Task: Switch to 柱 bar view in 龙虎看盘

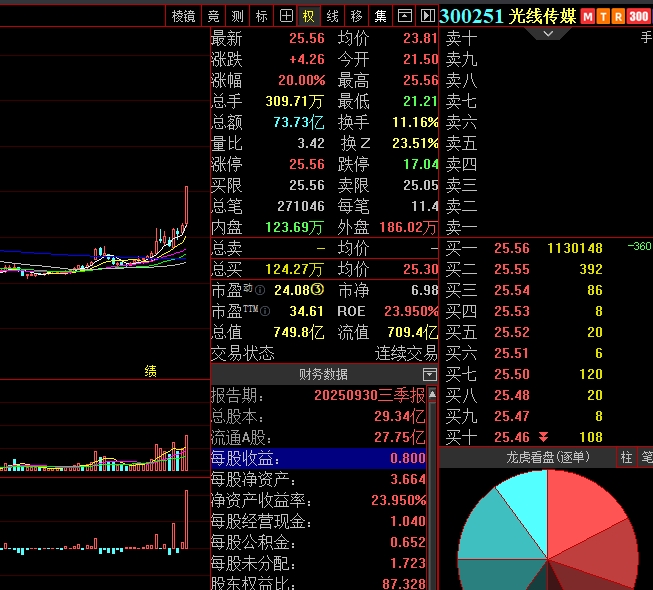Action: pyautogui.click(x=626, y=457)
